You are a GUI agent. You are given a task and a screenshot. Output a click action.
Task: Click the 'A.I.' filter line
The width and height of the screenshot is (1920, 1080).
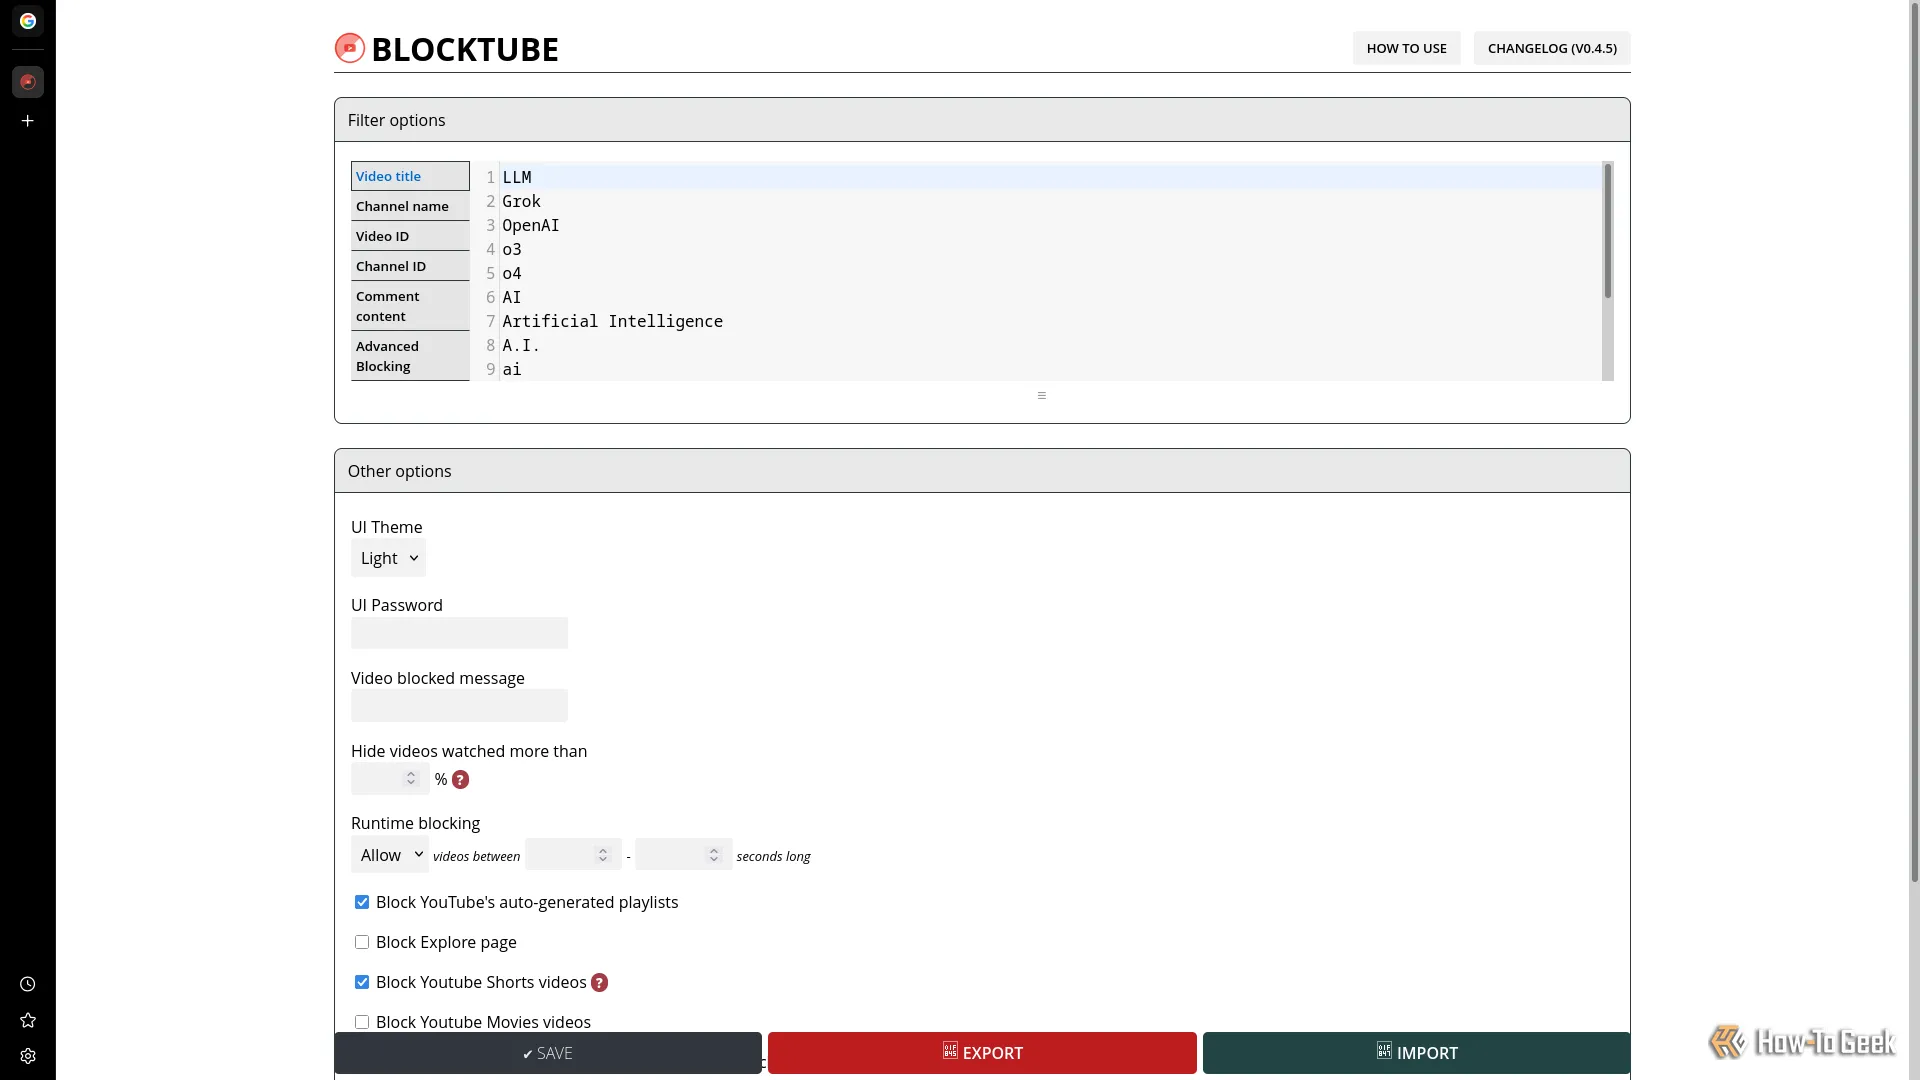click(1050, 345)
